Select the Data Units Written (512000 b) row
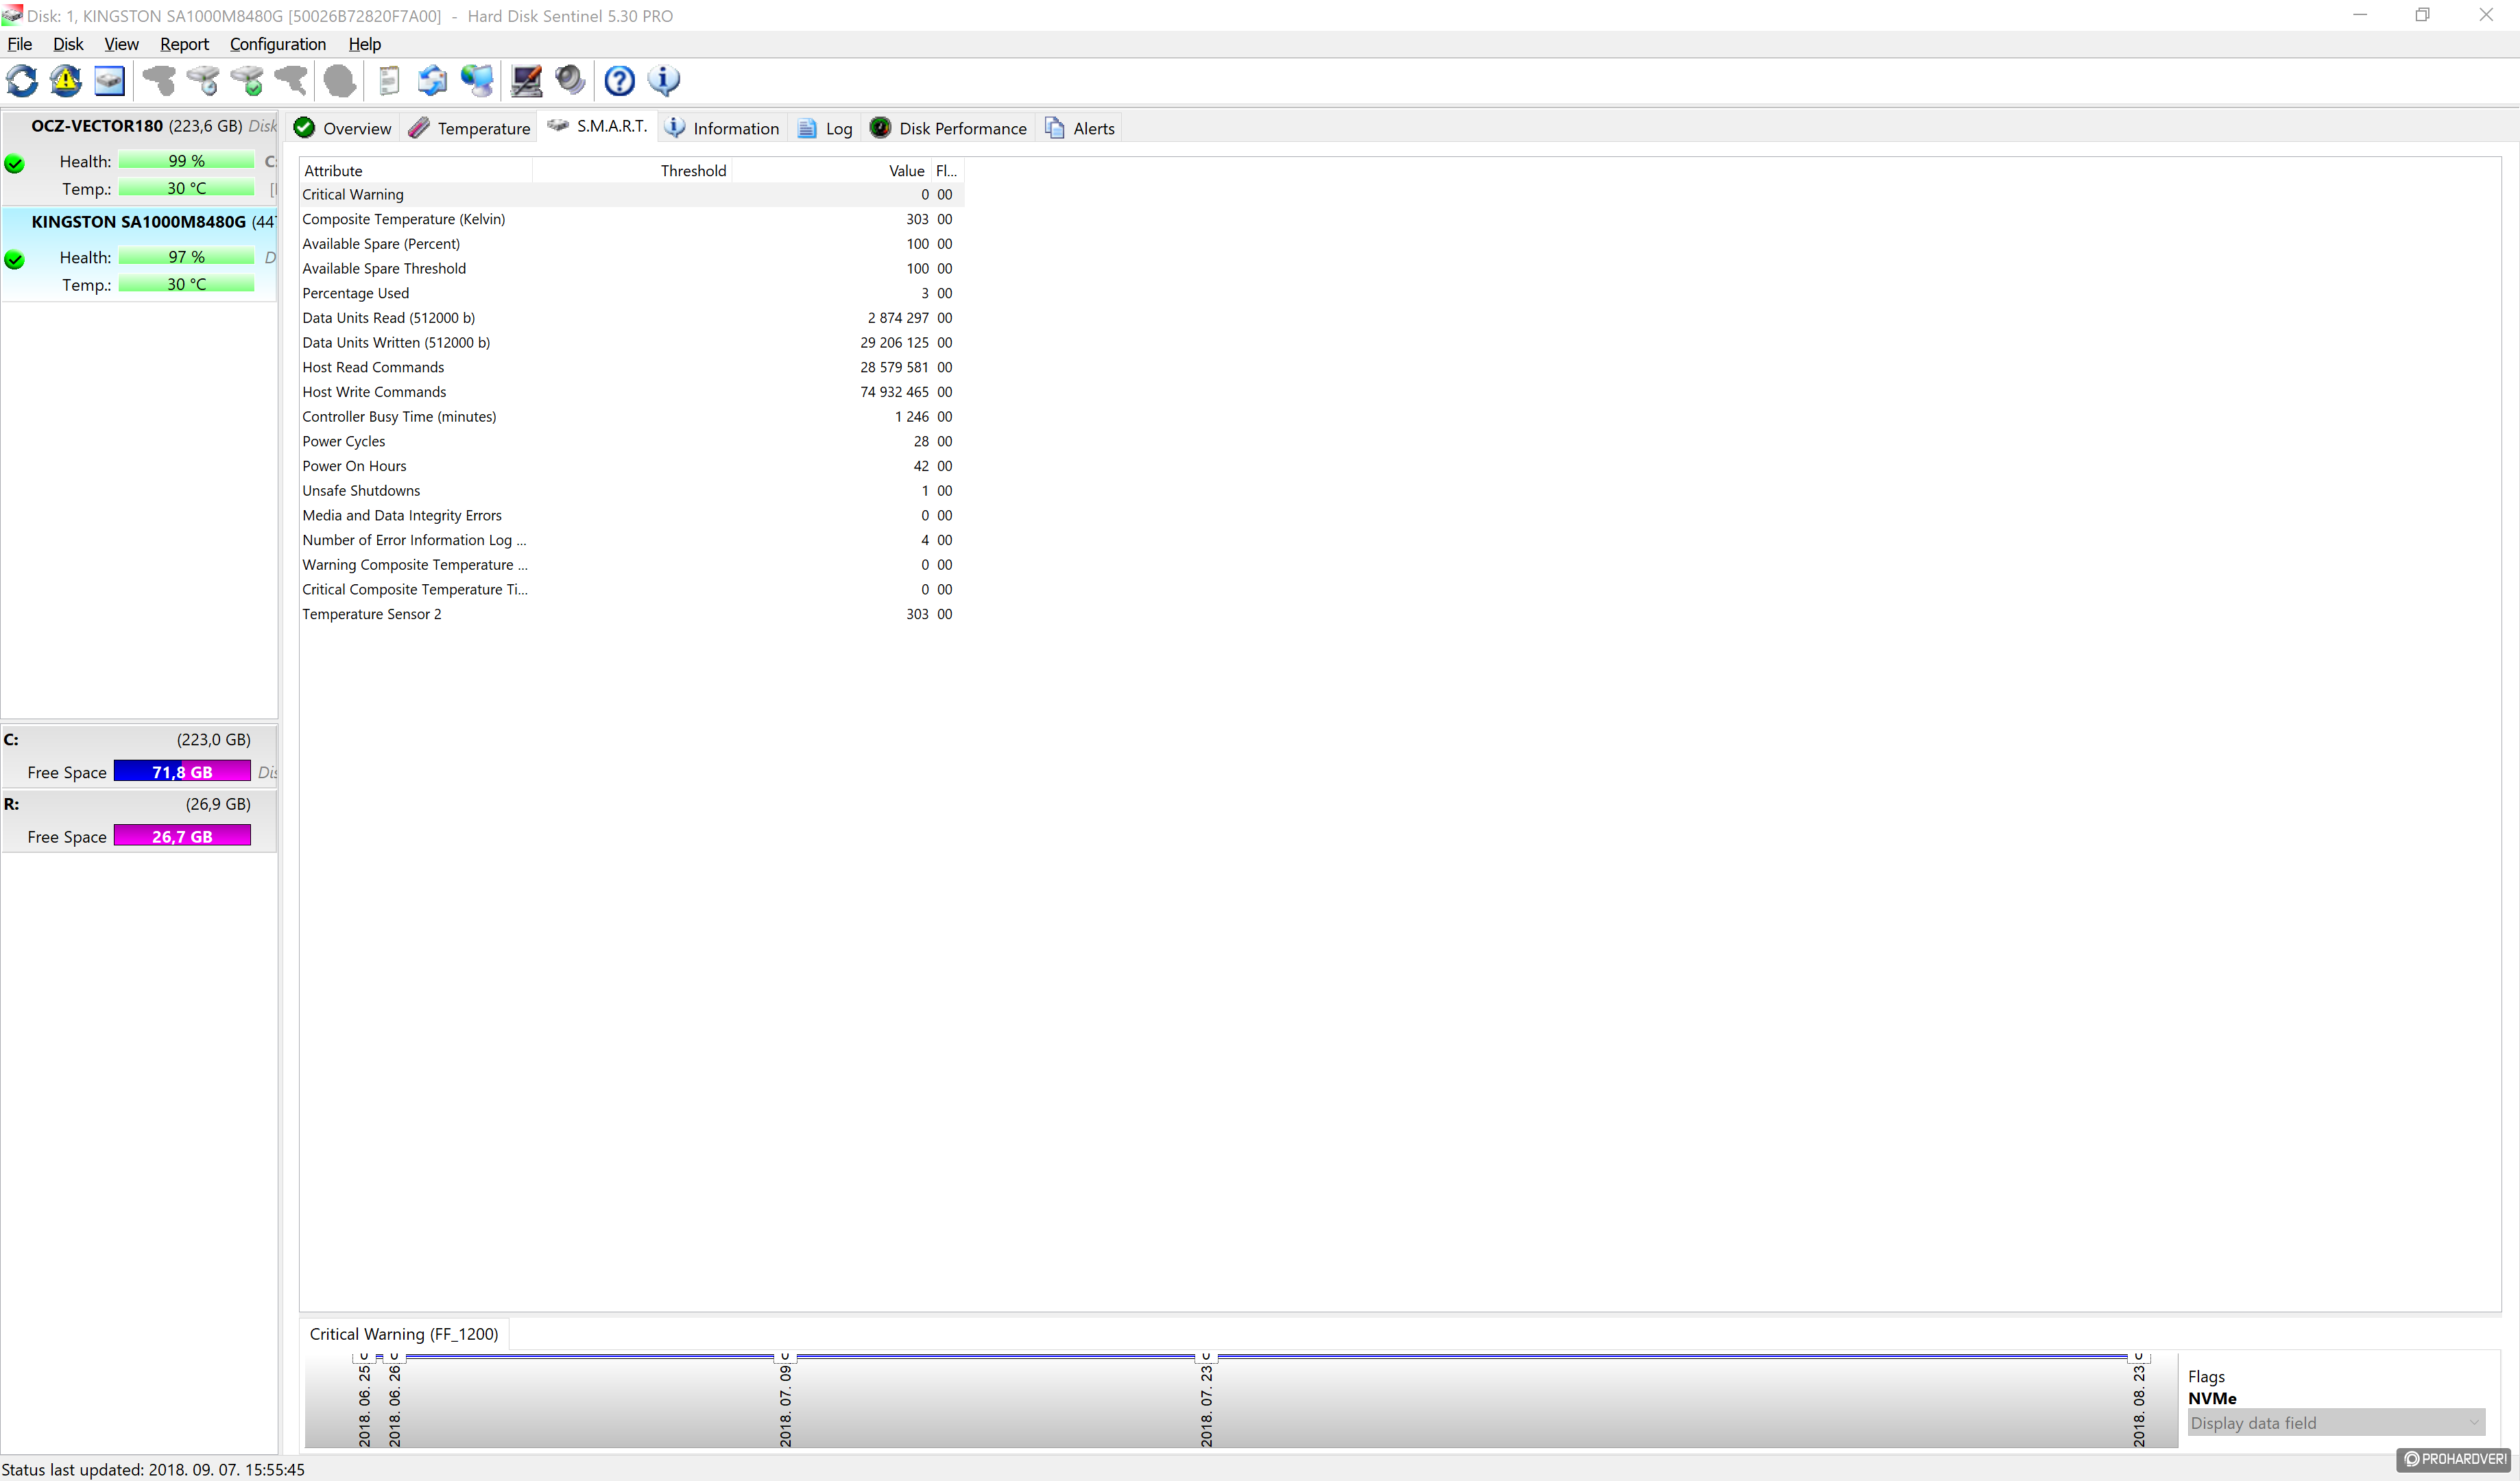 point(632,343)
